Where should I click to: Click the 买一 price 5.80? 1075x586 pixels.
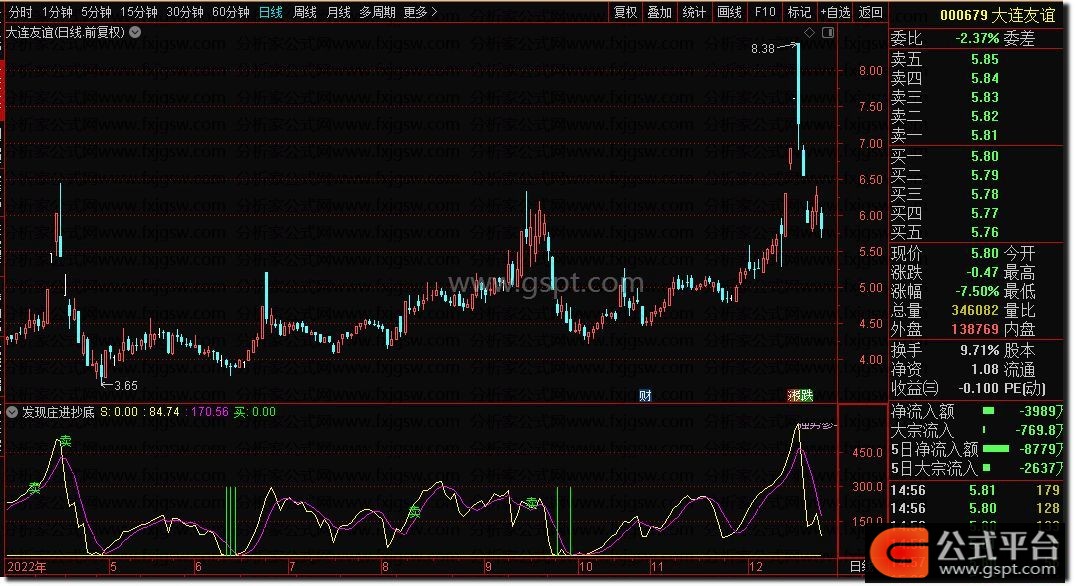985,156
